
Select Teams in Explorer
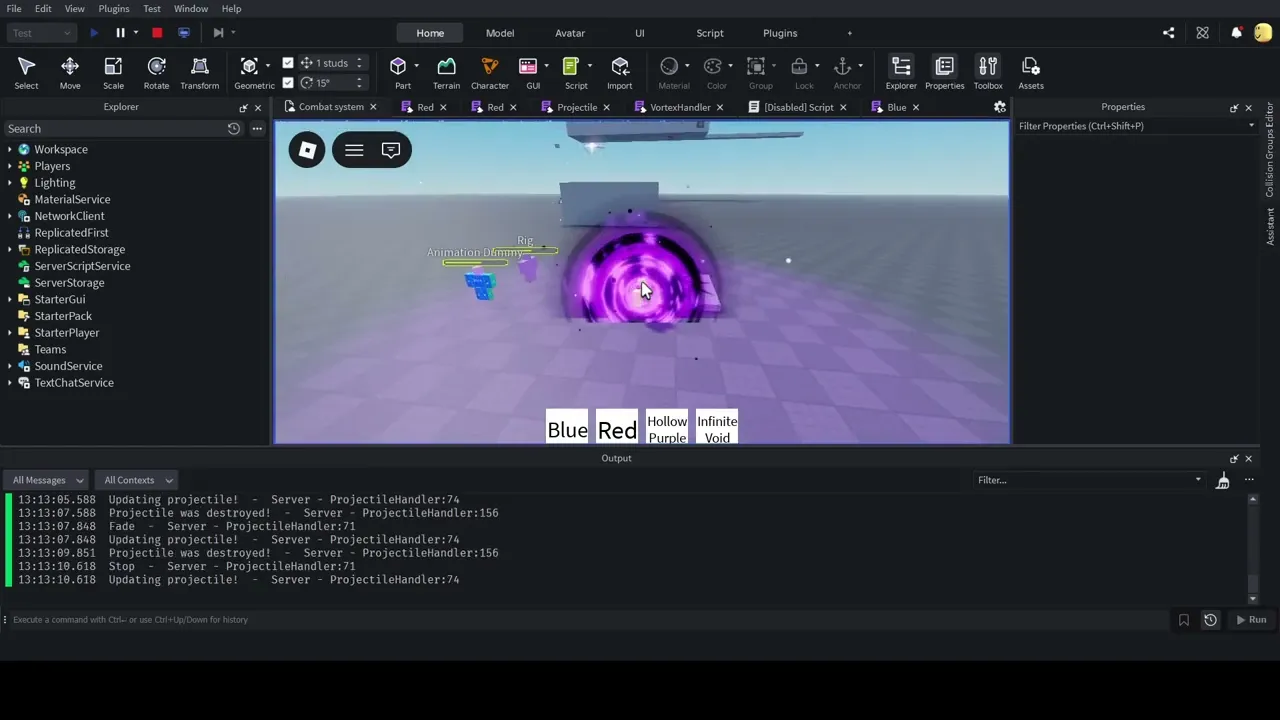pos(50,349)
